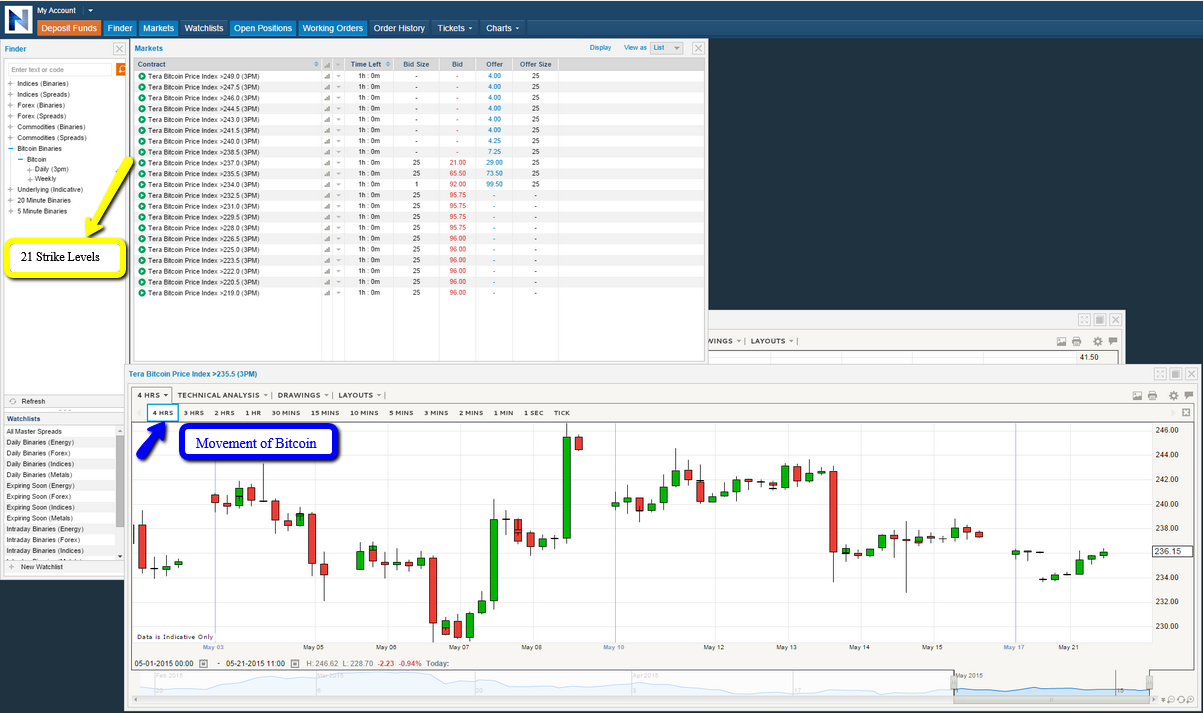Viewport: 1203px width, 713px height.
Task: Select the 2 HRS chart interval
Action: [x=224, y=413]
